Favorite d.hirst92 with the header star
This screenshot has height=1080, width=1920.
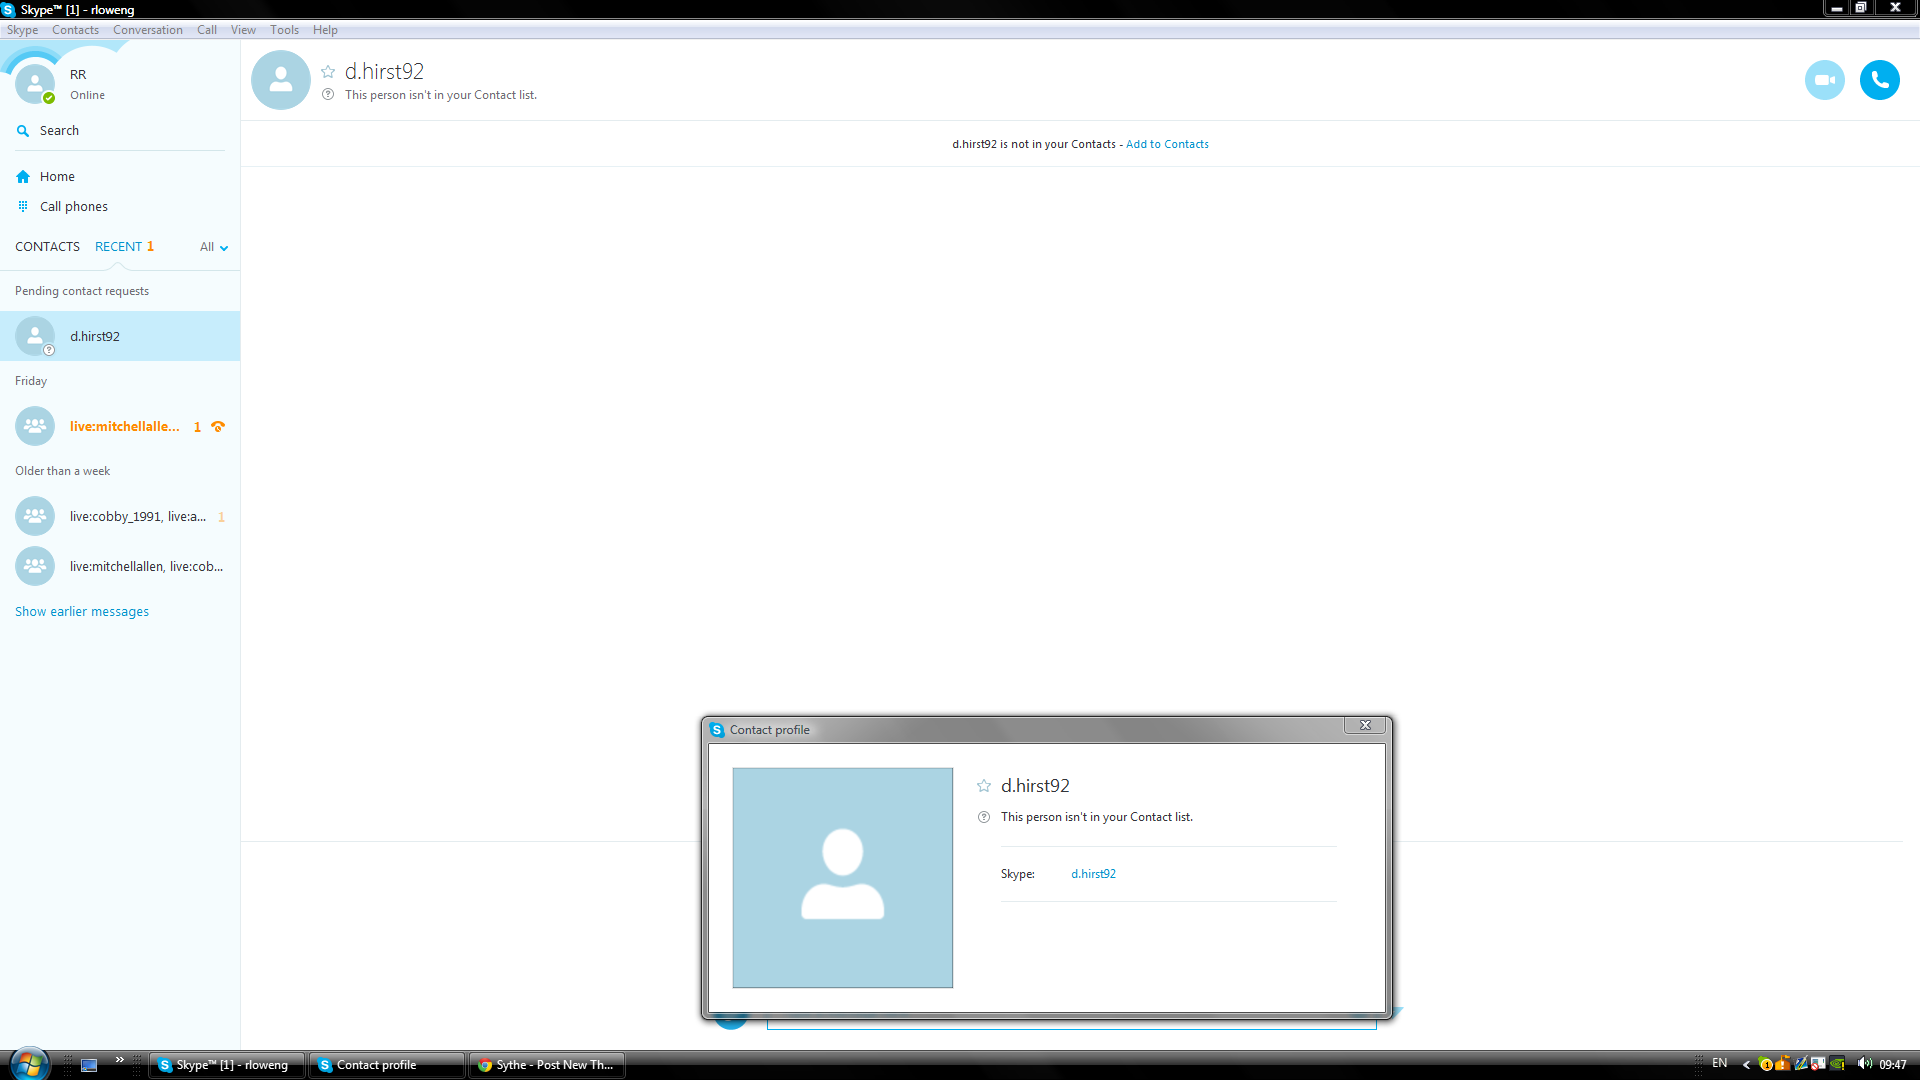pyautogui.click(x=328, y=71)
